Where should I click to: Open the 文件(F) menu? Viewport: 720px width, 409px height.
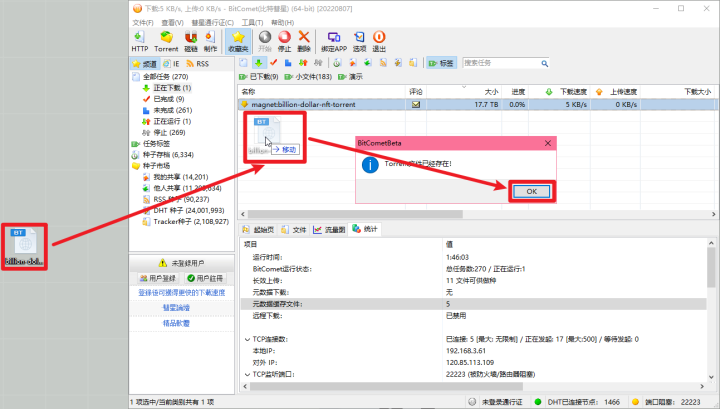pos(143,22)
